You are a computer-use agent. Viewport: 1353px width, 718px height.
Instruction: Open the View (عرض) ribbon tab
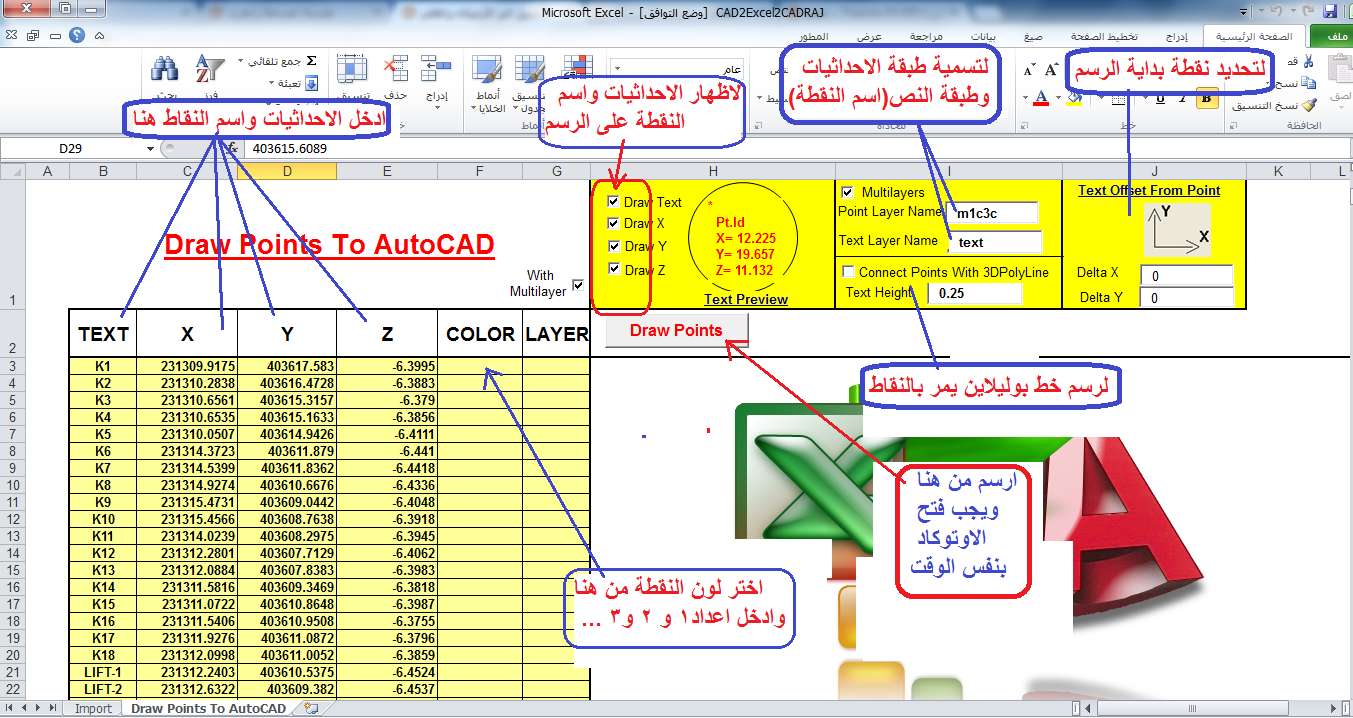[869, 37]
